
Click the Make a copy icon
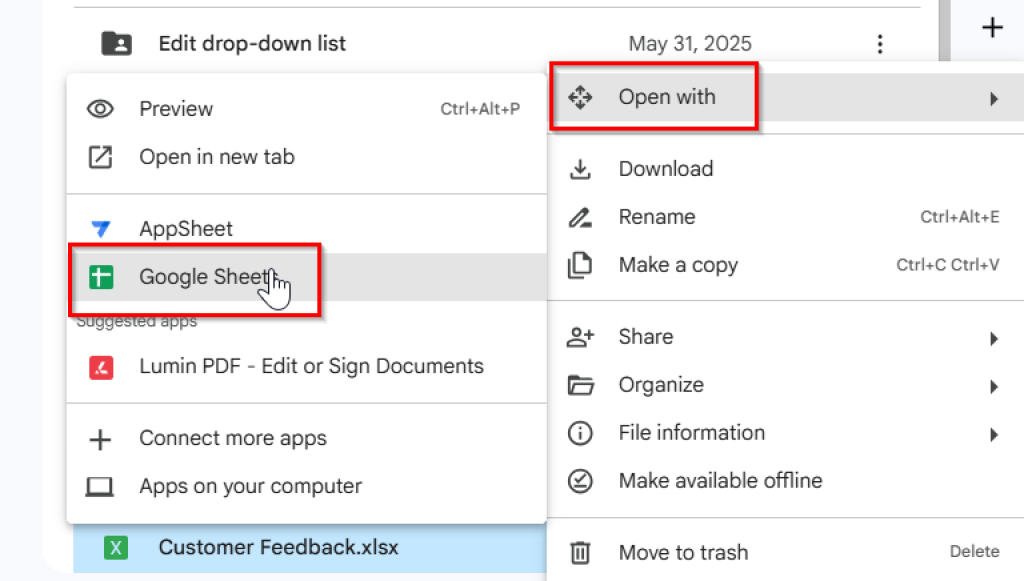tap(581, 264)
